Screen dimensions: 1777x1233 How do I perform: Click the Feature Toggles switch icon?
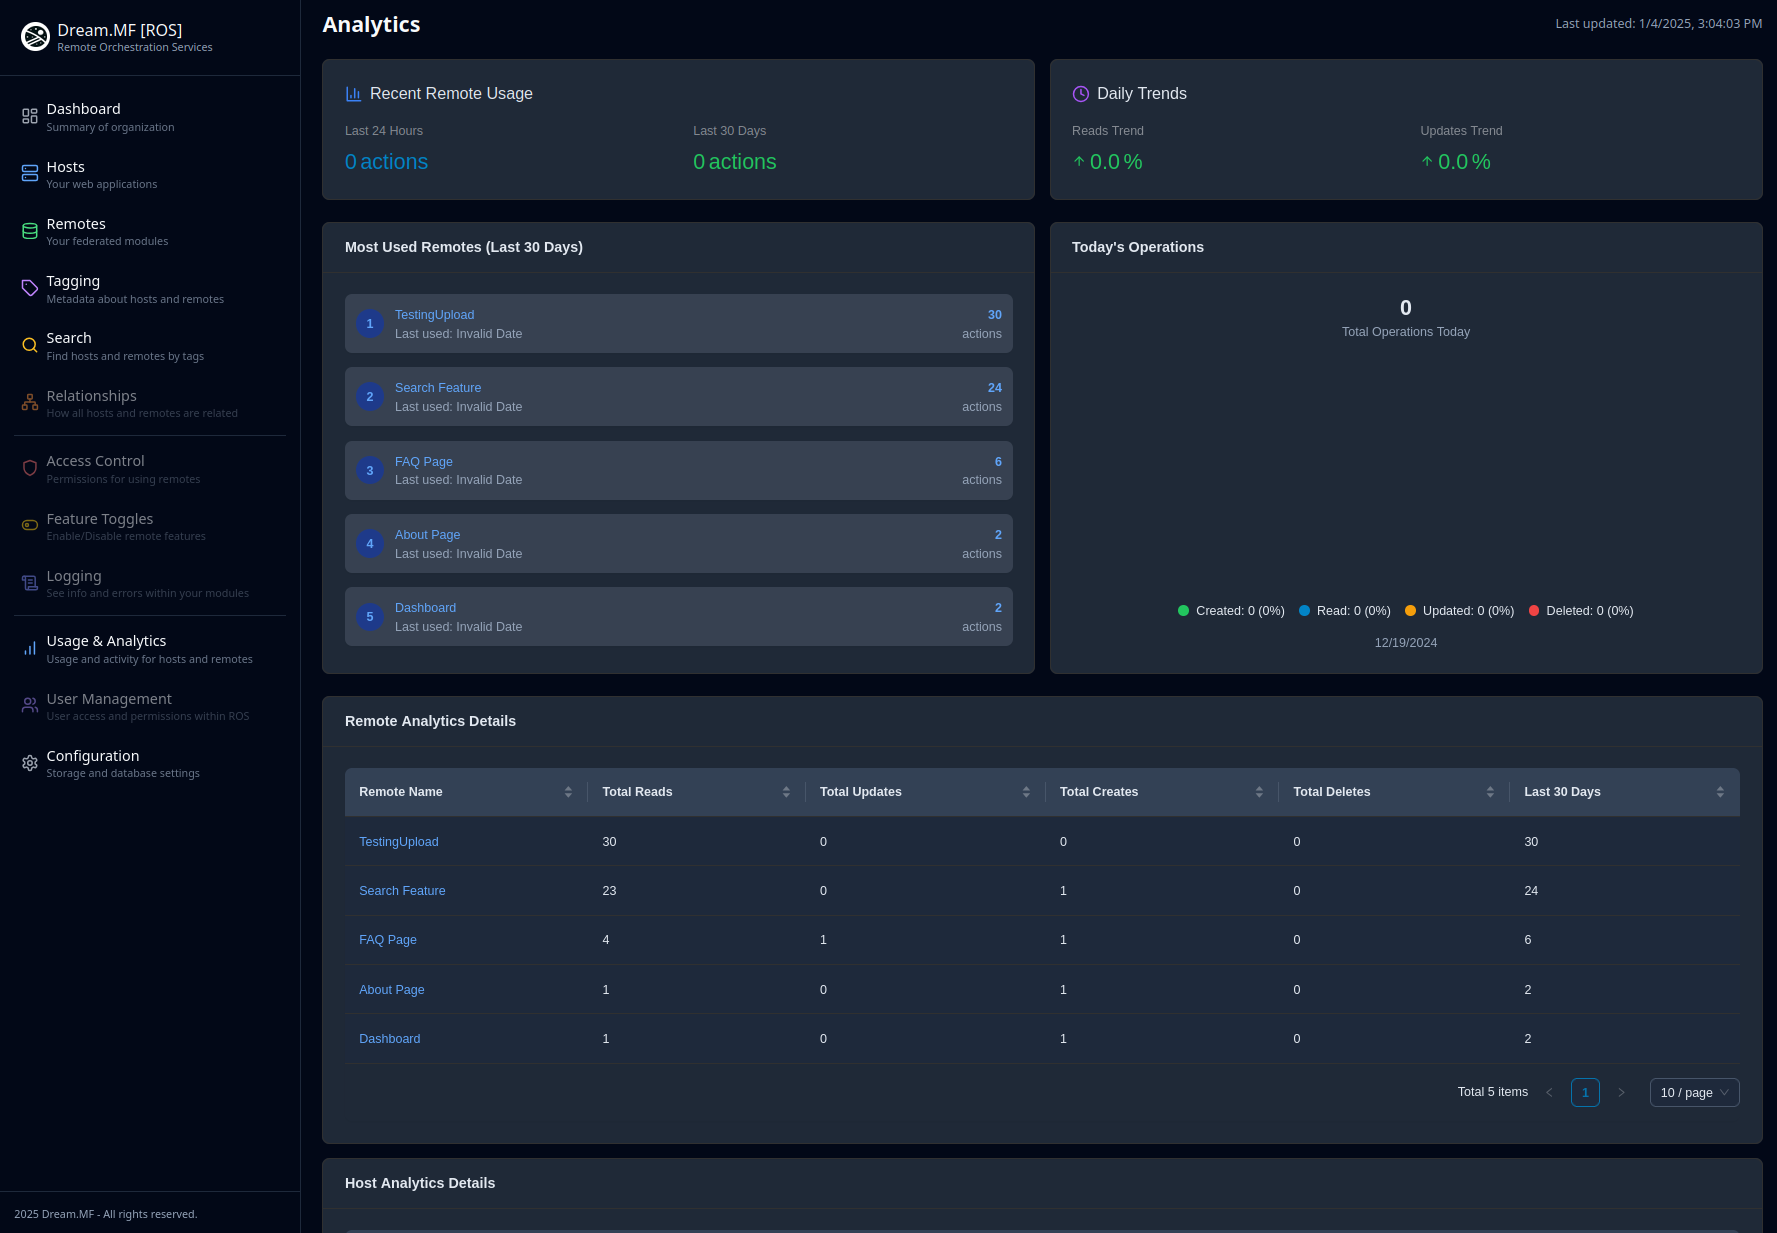[x=30, y=525]
